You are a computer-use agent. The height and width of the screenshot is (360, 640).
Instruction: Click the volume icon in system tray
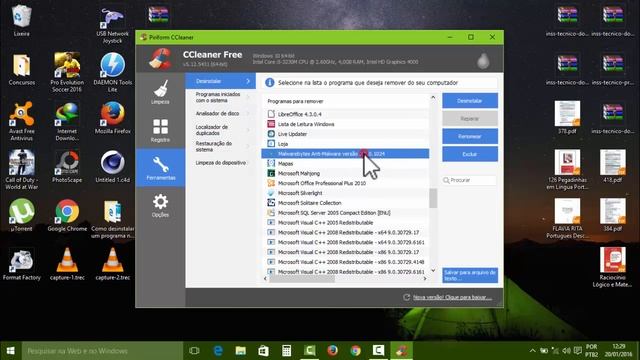[567, 351]
